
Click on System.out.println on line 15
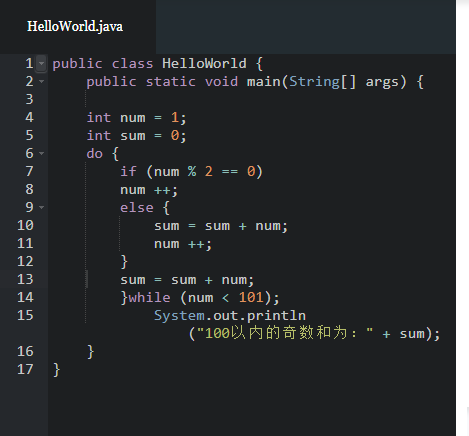(230, 315)
